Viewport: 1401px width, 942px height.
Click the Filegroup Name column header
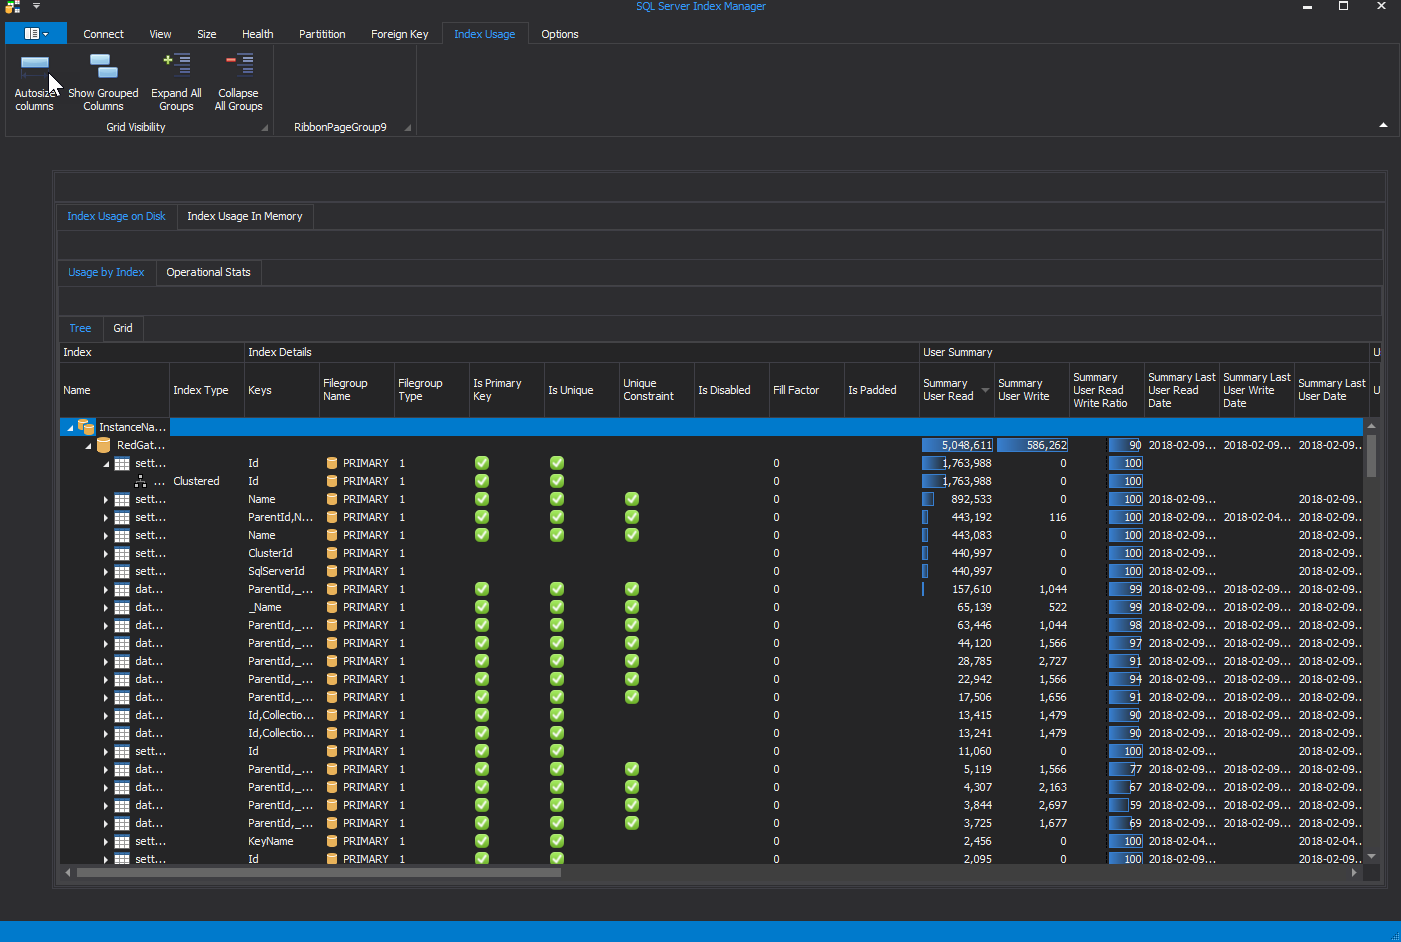point(357,390)
